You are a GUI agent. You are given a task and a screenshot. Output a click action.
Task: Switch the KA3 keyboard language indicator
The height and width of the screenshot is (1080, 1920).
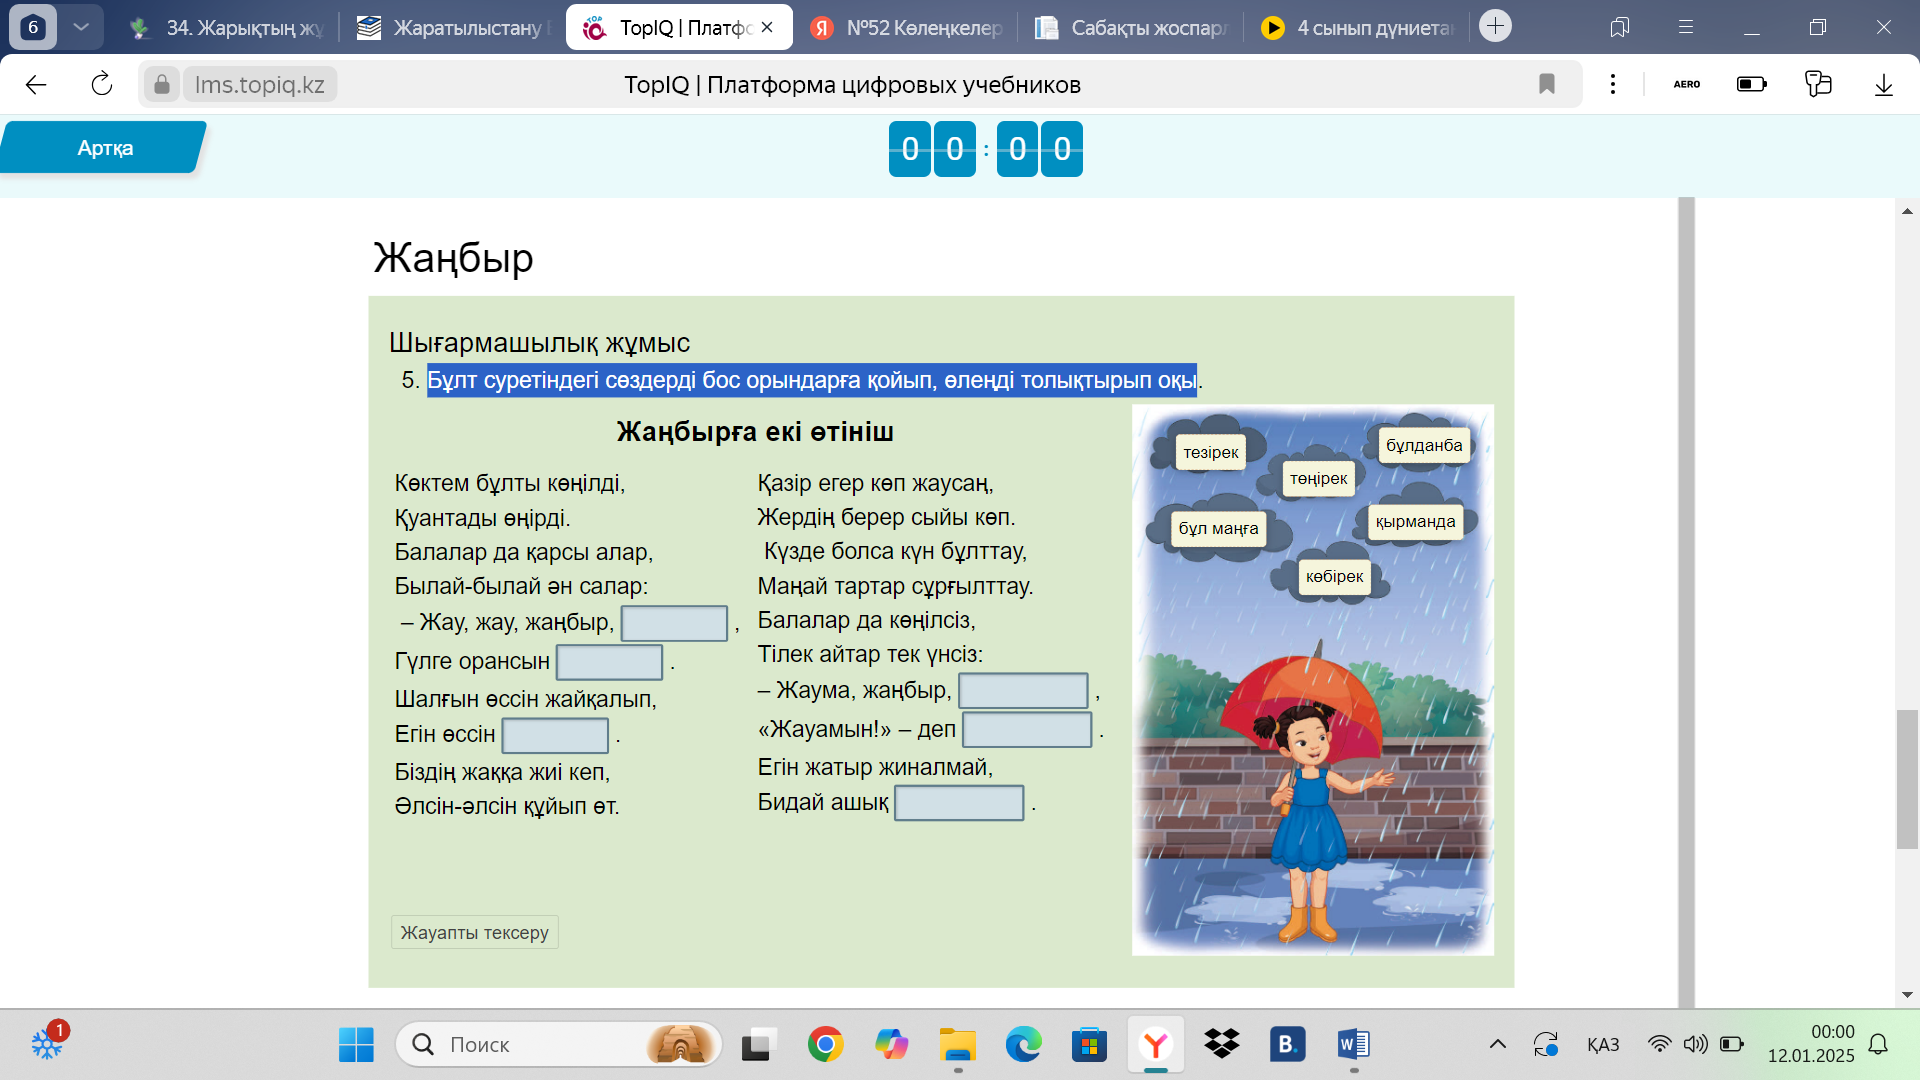pos(1602,1044)
